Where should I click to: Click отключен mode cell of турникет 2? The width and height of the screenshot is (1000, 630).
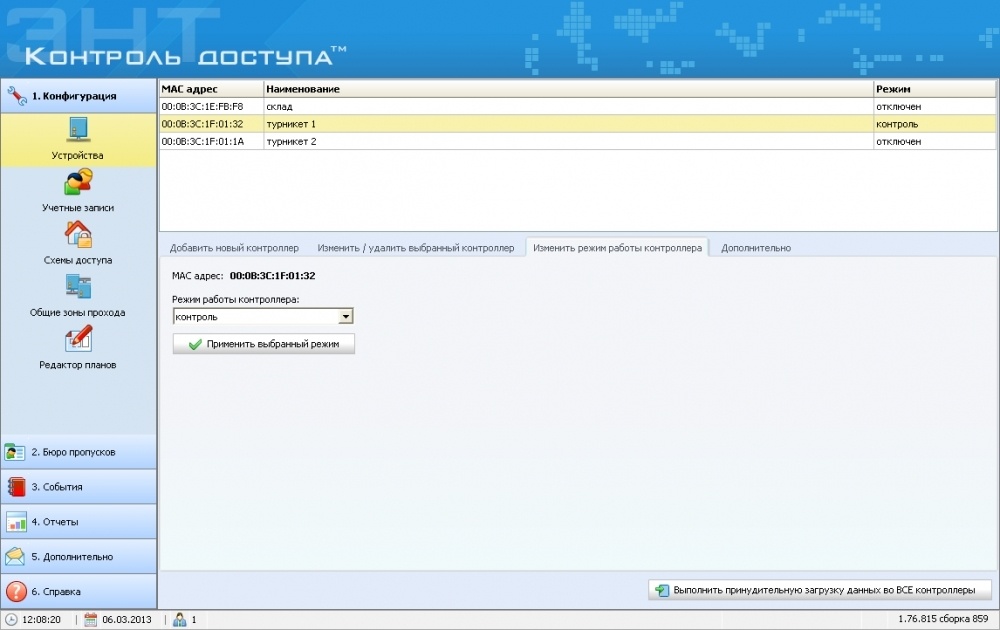pyautogui.click(x=934, y=142)
